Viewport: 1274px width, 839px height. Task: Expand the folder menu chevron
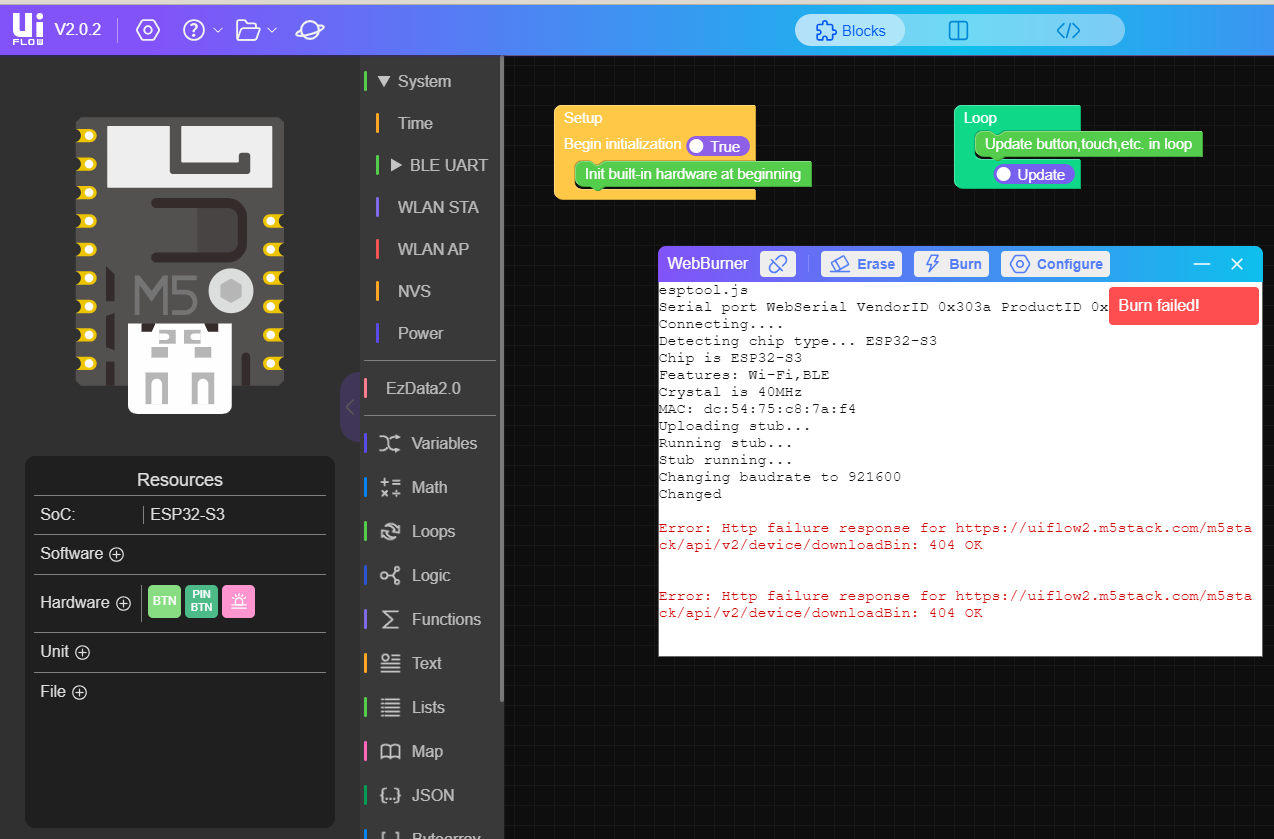pos(272,30)
